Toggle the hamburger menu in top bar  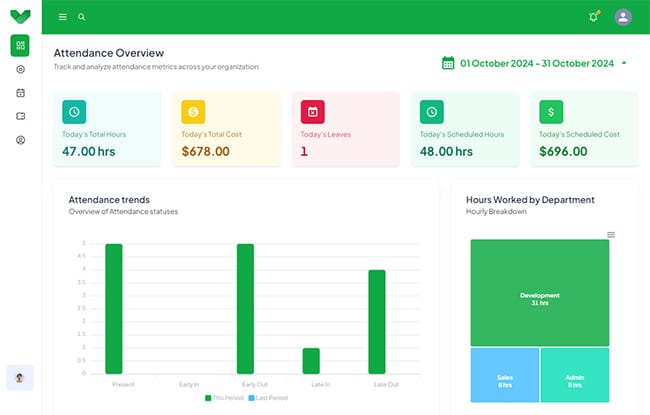click(63, 17)
